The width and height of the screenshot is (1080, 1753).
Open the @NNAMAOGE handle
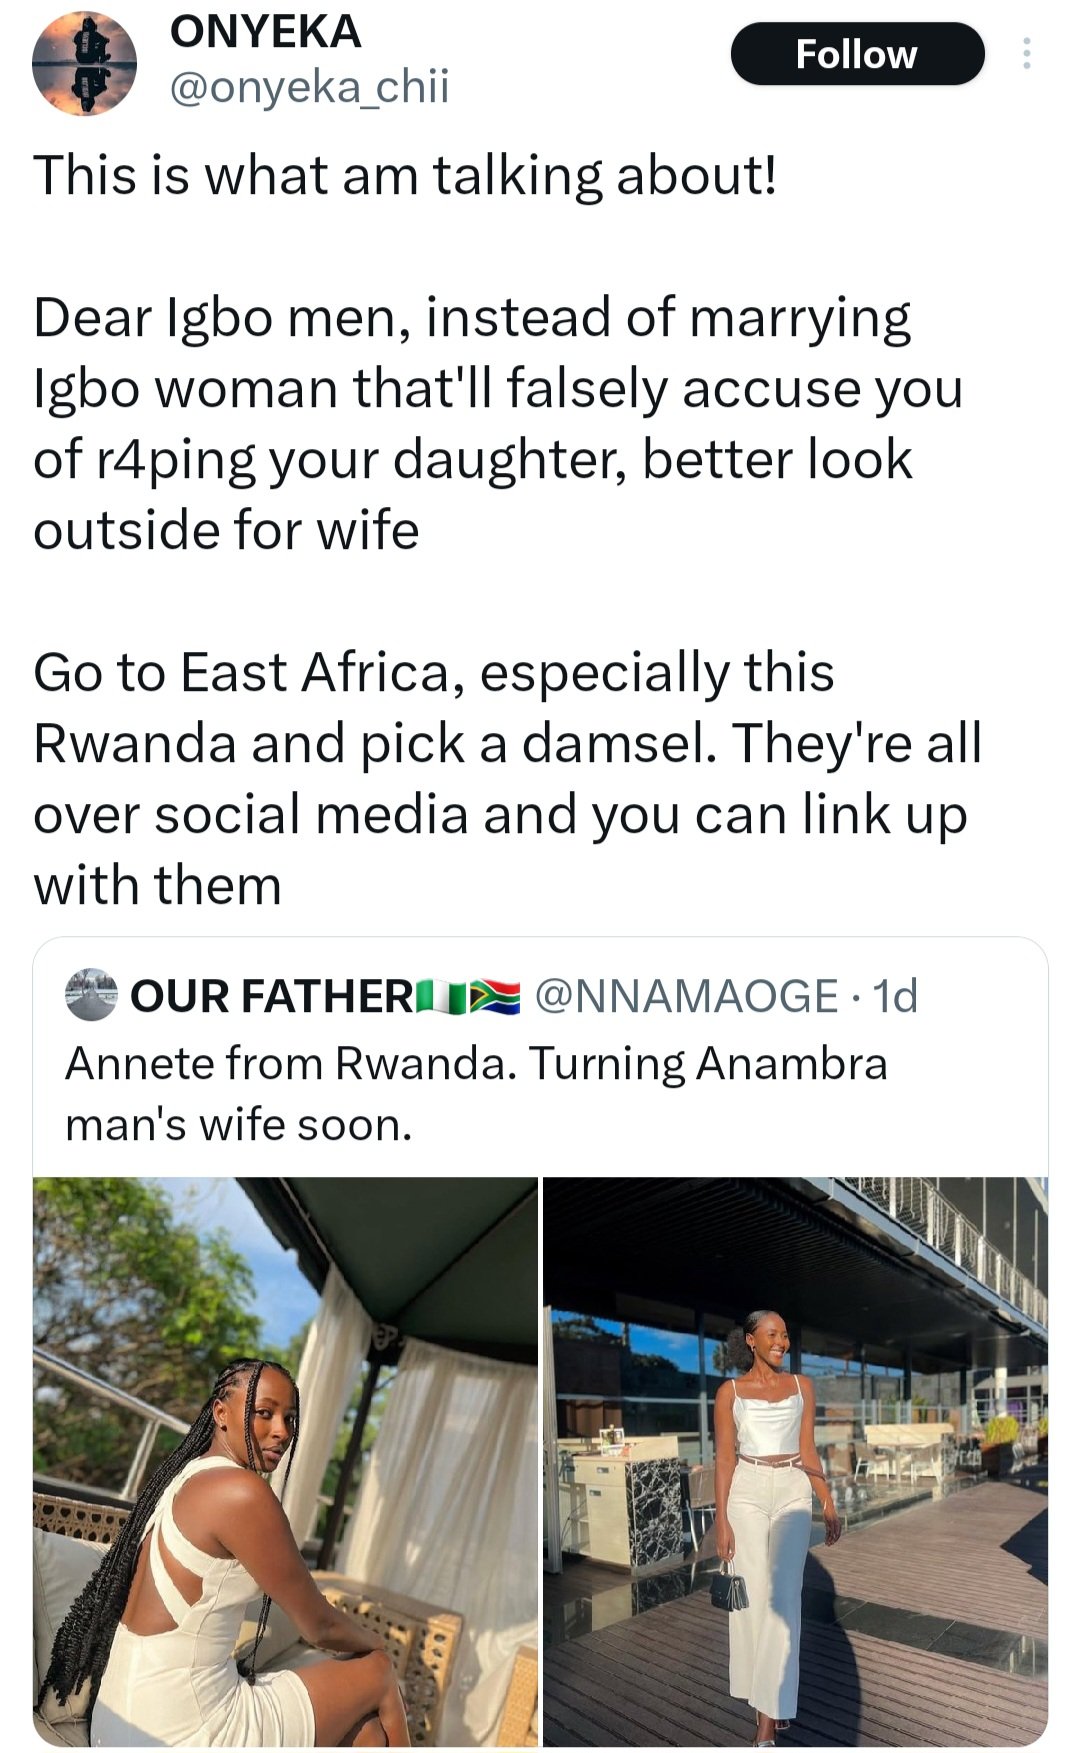coord(686,996)
